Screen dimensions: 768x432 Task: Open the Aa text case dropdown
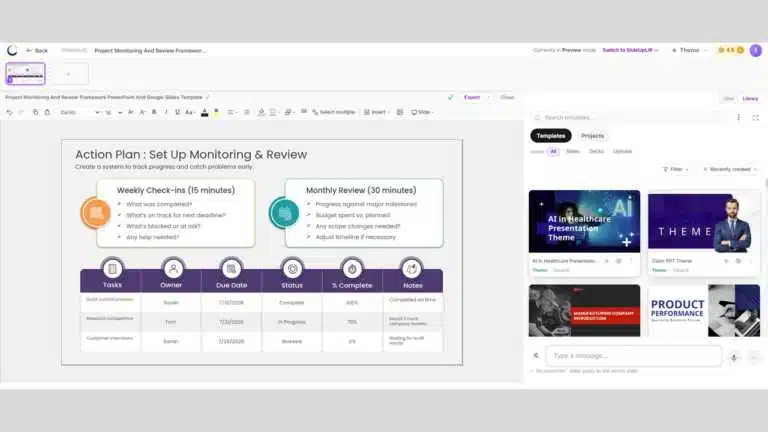(x=191, y=112)
